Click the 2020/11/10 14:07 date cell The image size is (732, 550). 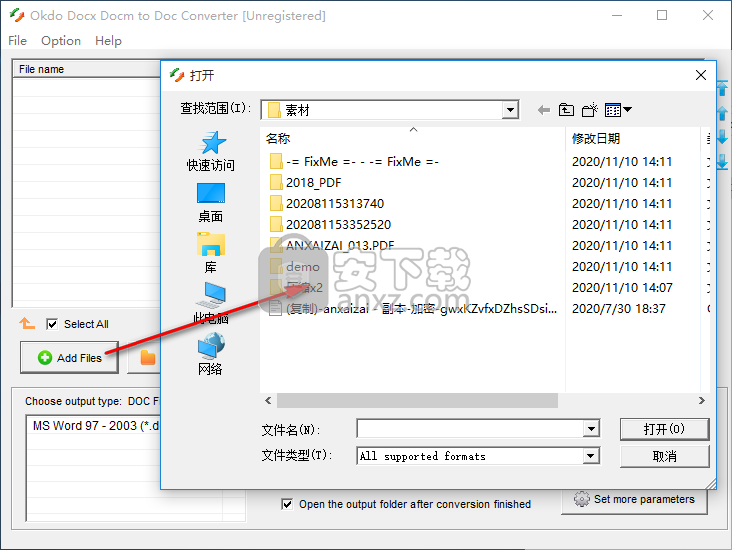tap(622, 288)
